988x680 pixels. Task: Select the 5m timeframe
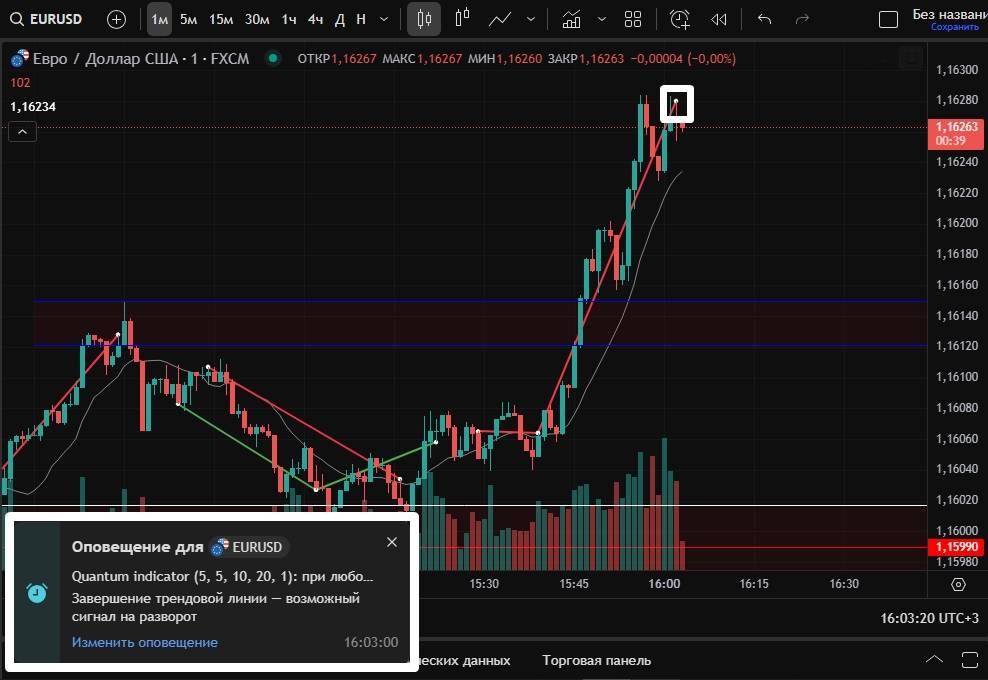(188, 19)
